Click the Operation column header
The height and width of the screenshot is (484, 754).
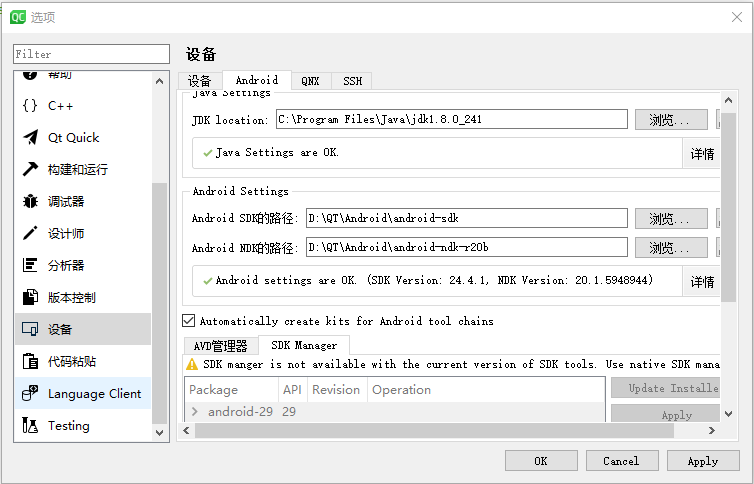tap(486, 389)
